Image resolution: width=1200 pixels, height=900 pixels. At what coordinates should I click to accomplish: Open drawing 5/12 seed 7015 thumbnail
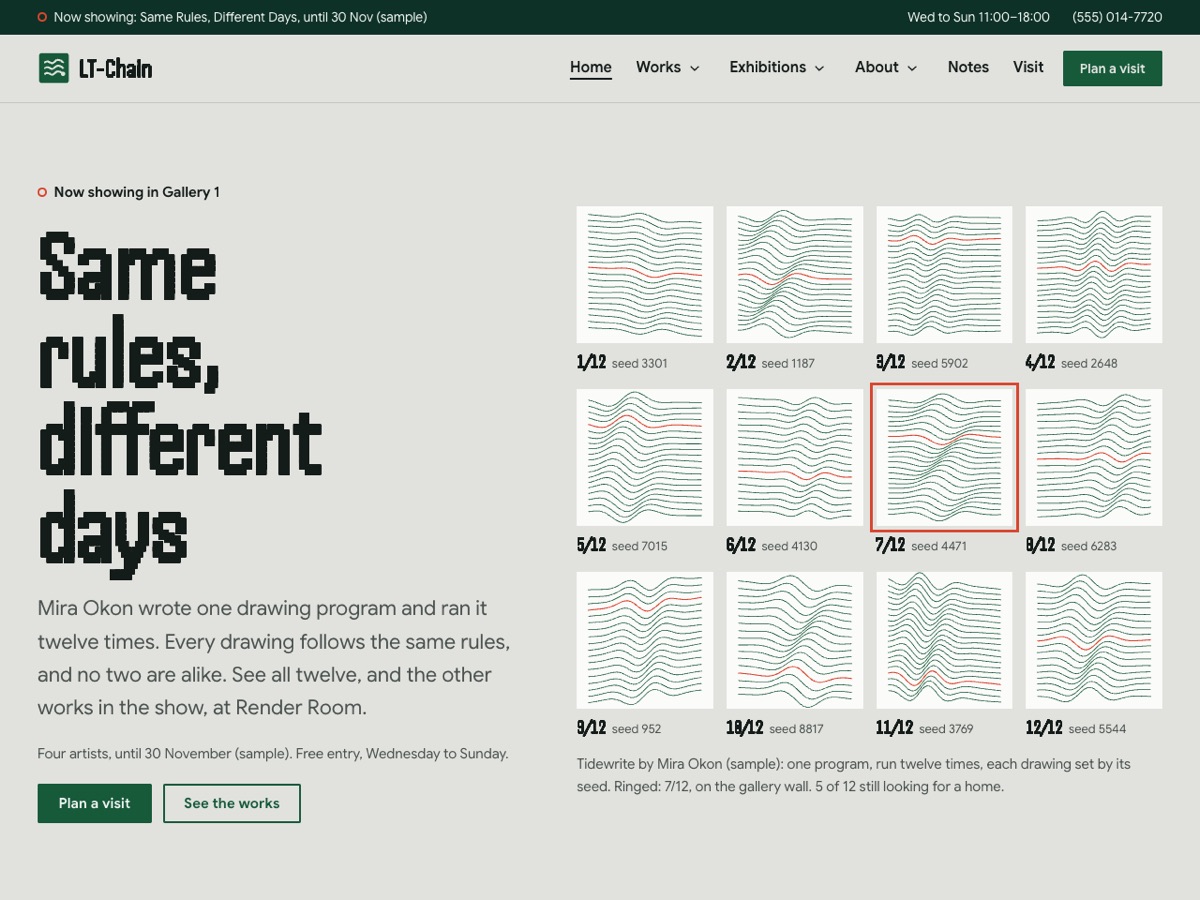(x=645, y=457)
